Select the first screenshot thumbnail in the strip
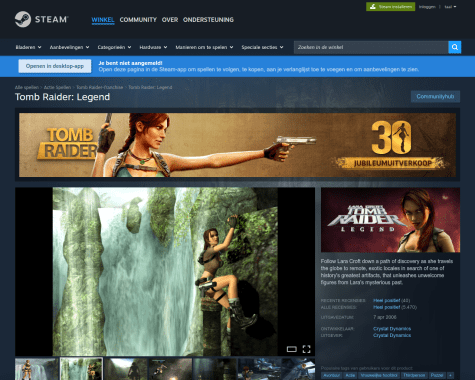 36,369
